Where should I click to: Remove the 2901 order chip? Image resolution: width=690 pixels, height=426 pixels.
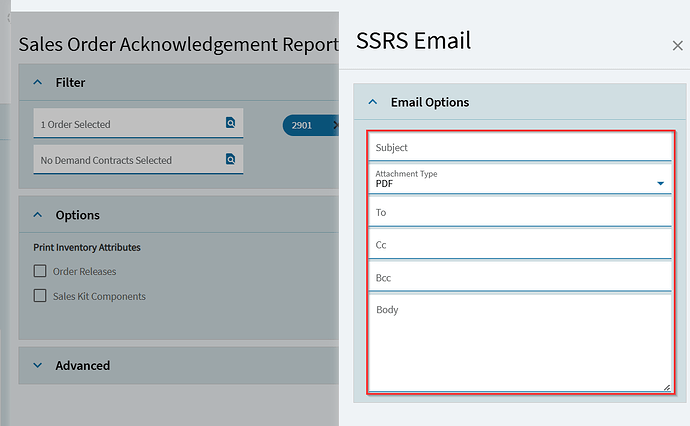[335, 125]
